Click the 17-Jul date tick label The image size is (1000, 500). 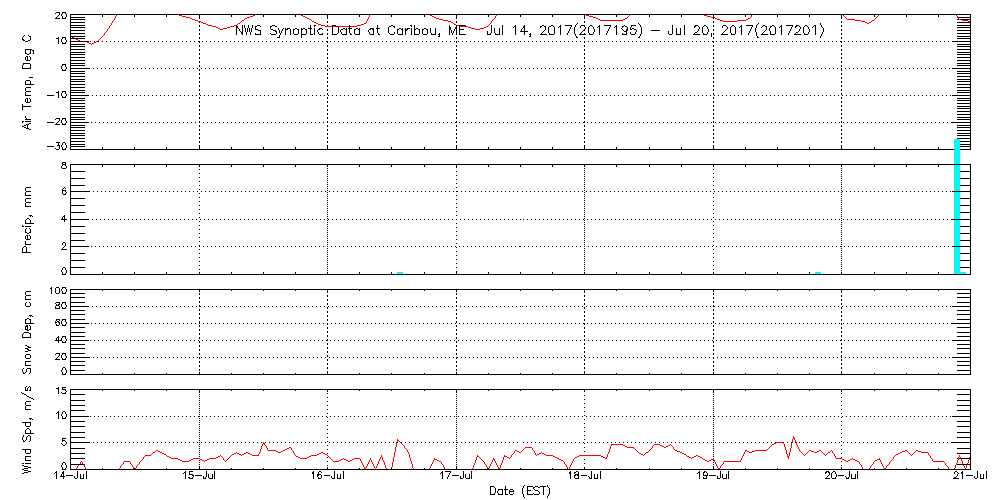click(x=456, y=477)
